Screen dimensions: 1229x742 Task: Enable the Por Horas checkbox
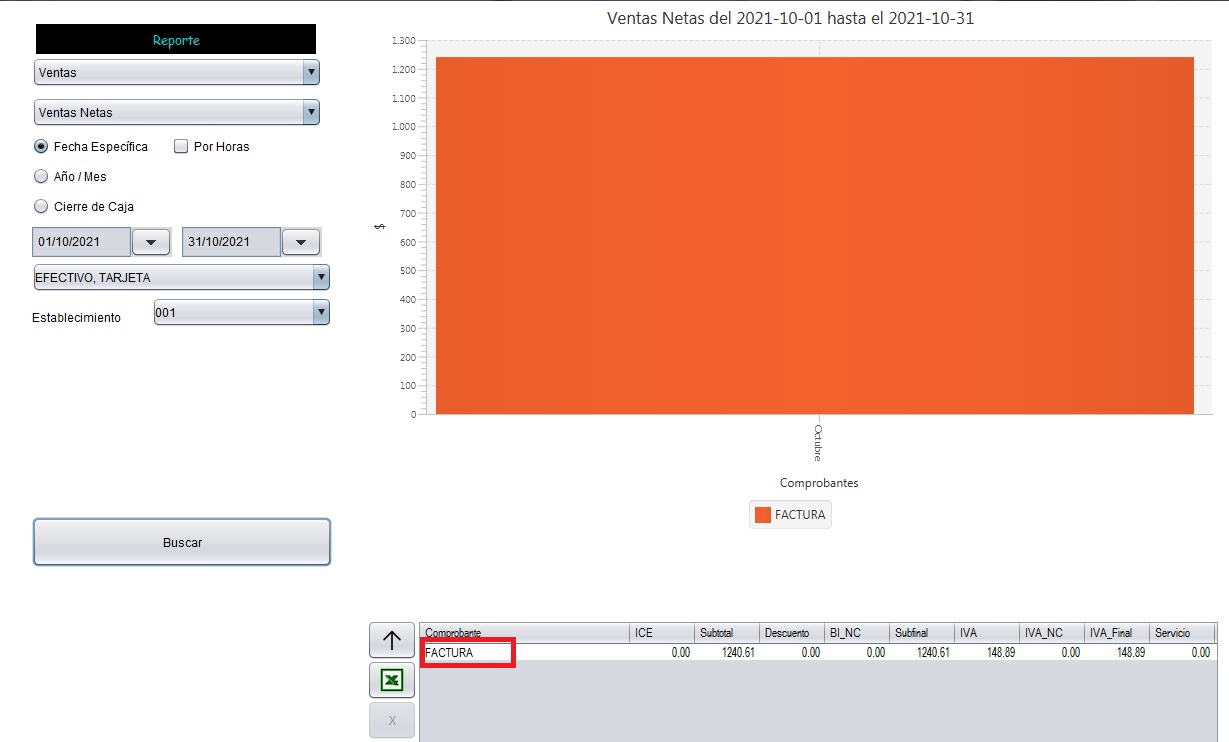(x=181, y=146)
